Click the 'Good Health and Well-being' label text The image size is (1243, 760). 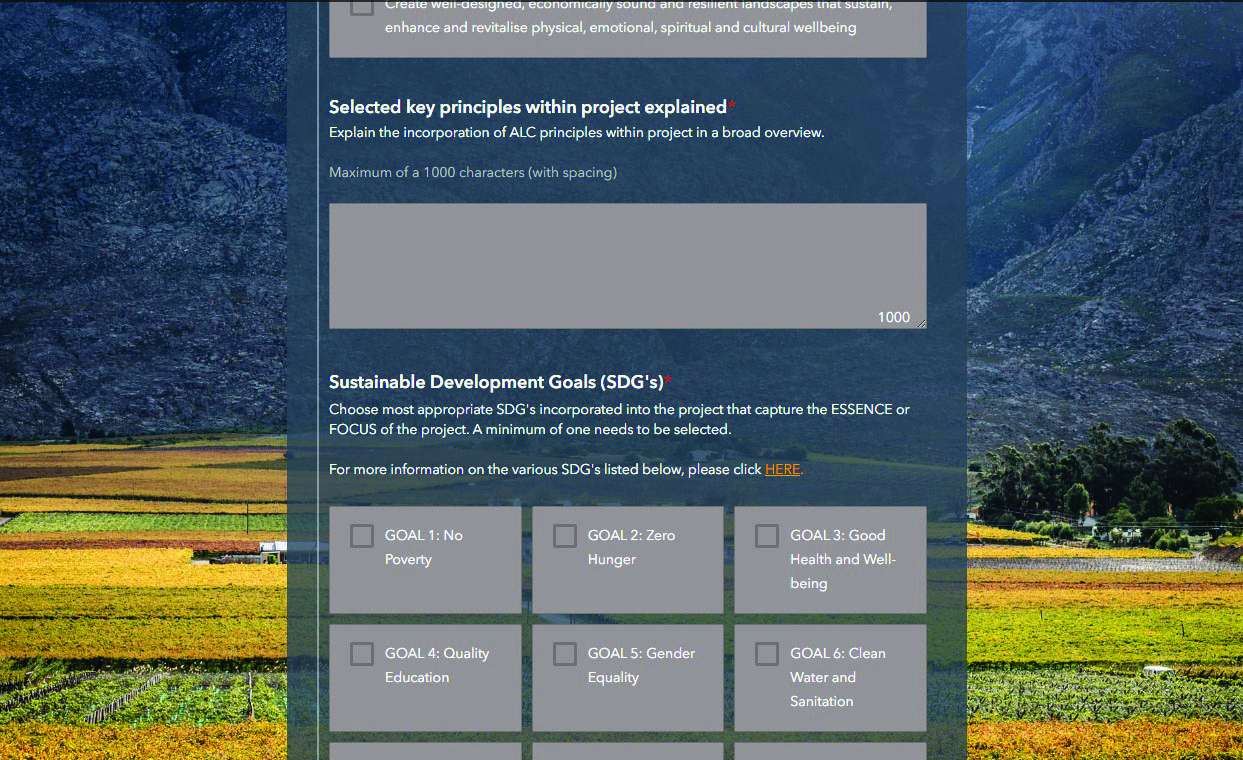(842, 559)
